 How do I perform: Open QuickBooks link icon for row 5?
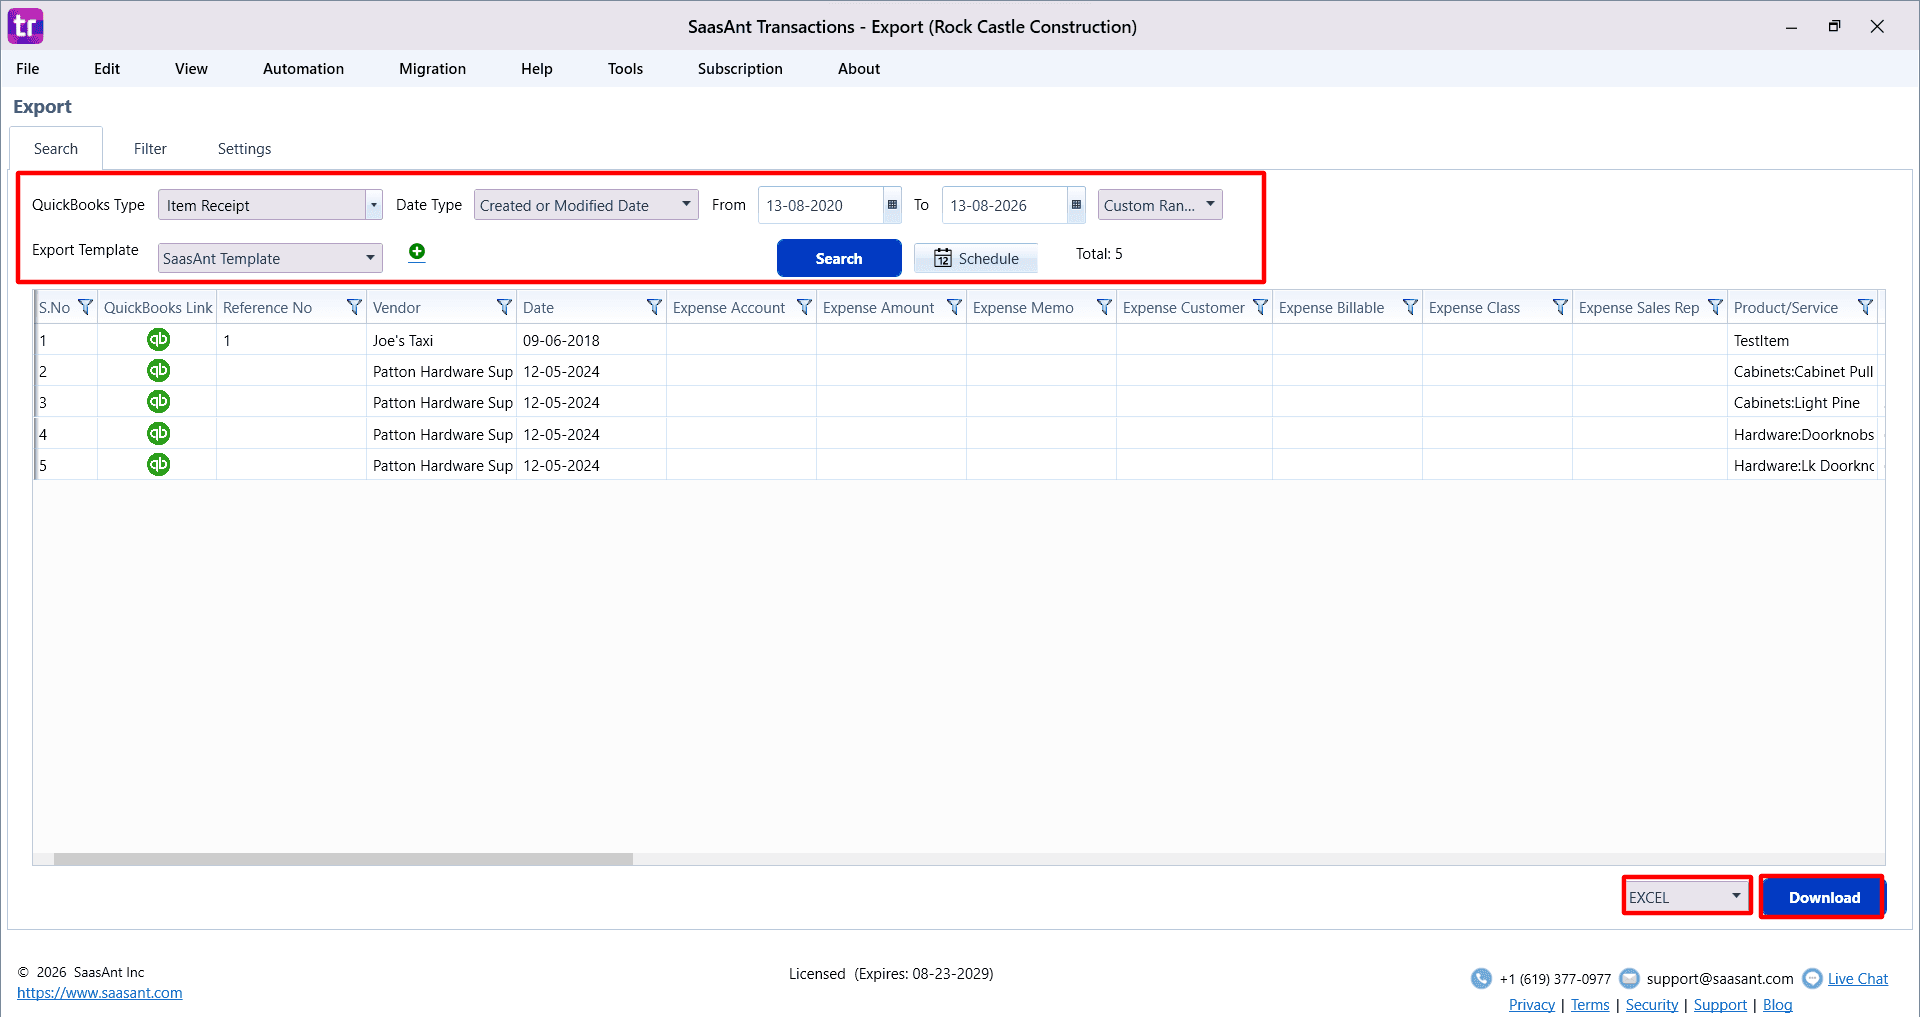coord(158,465)
